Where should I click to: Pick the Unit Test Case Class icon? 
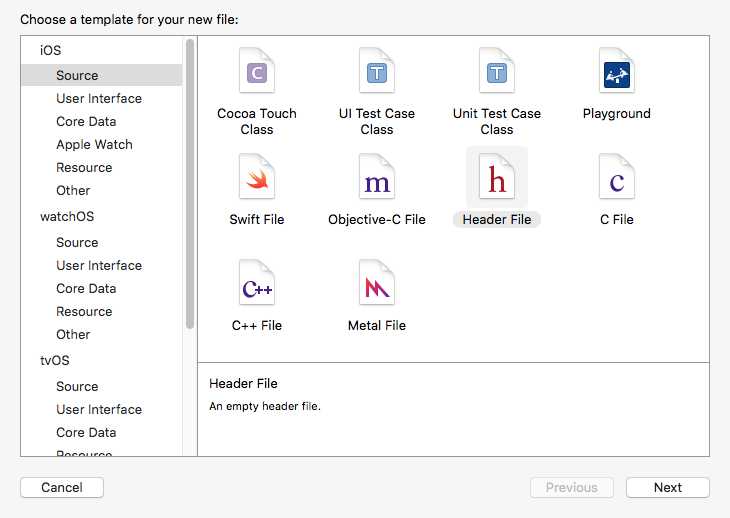(497, 71)
